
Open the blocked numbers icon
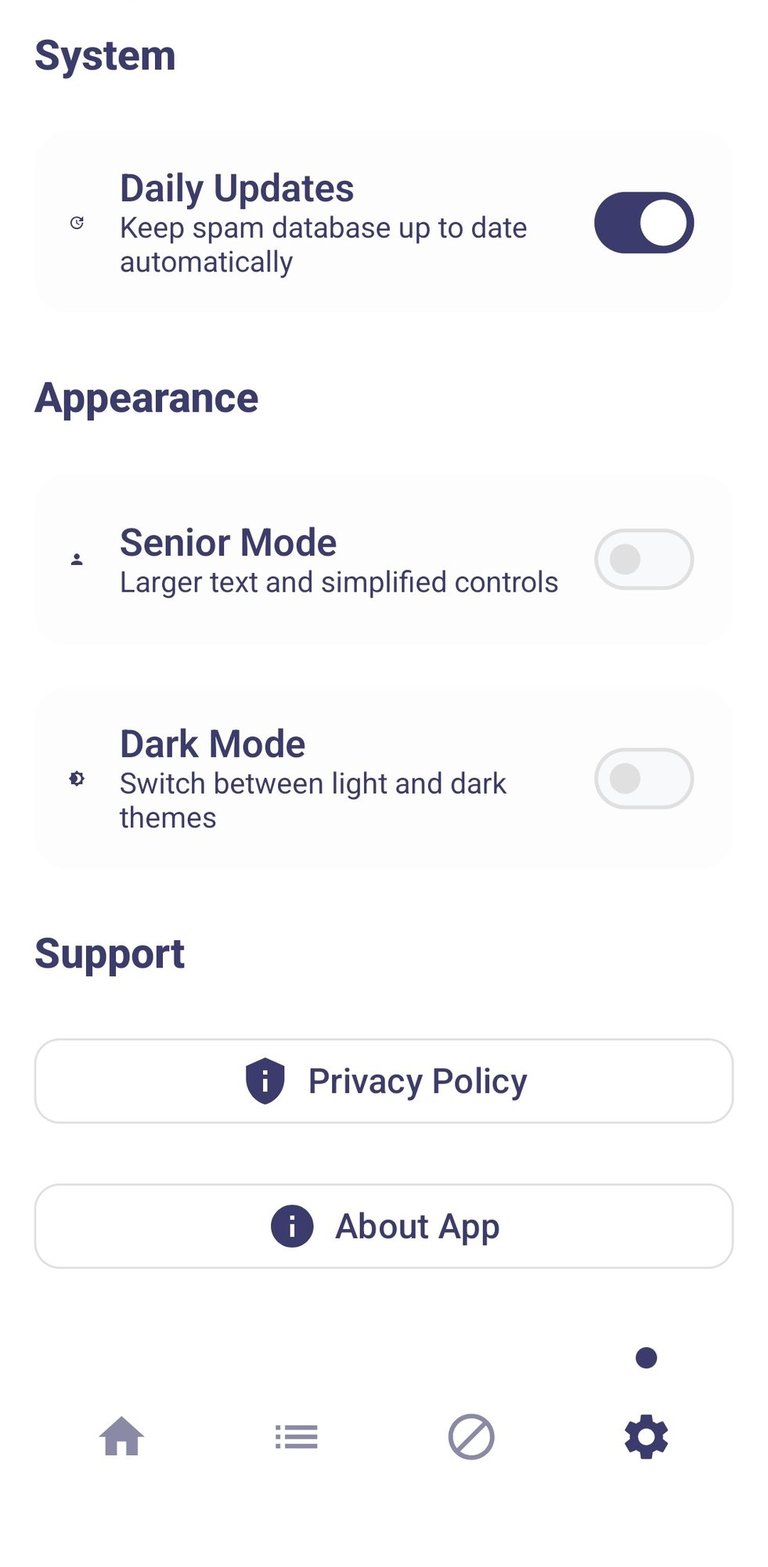click(471, 1437)
